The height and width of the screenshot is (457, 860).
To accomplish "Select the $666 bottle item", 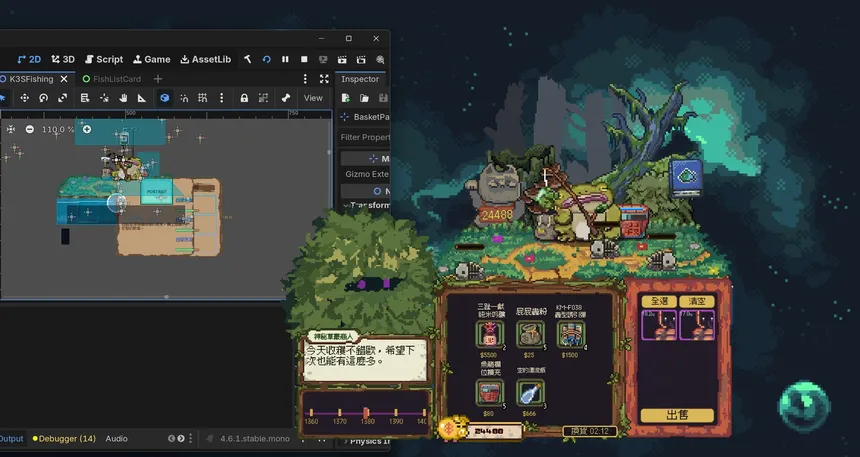I will [x=530, y=392].
